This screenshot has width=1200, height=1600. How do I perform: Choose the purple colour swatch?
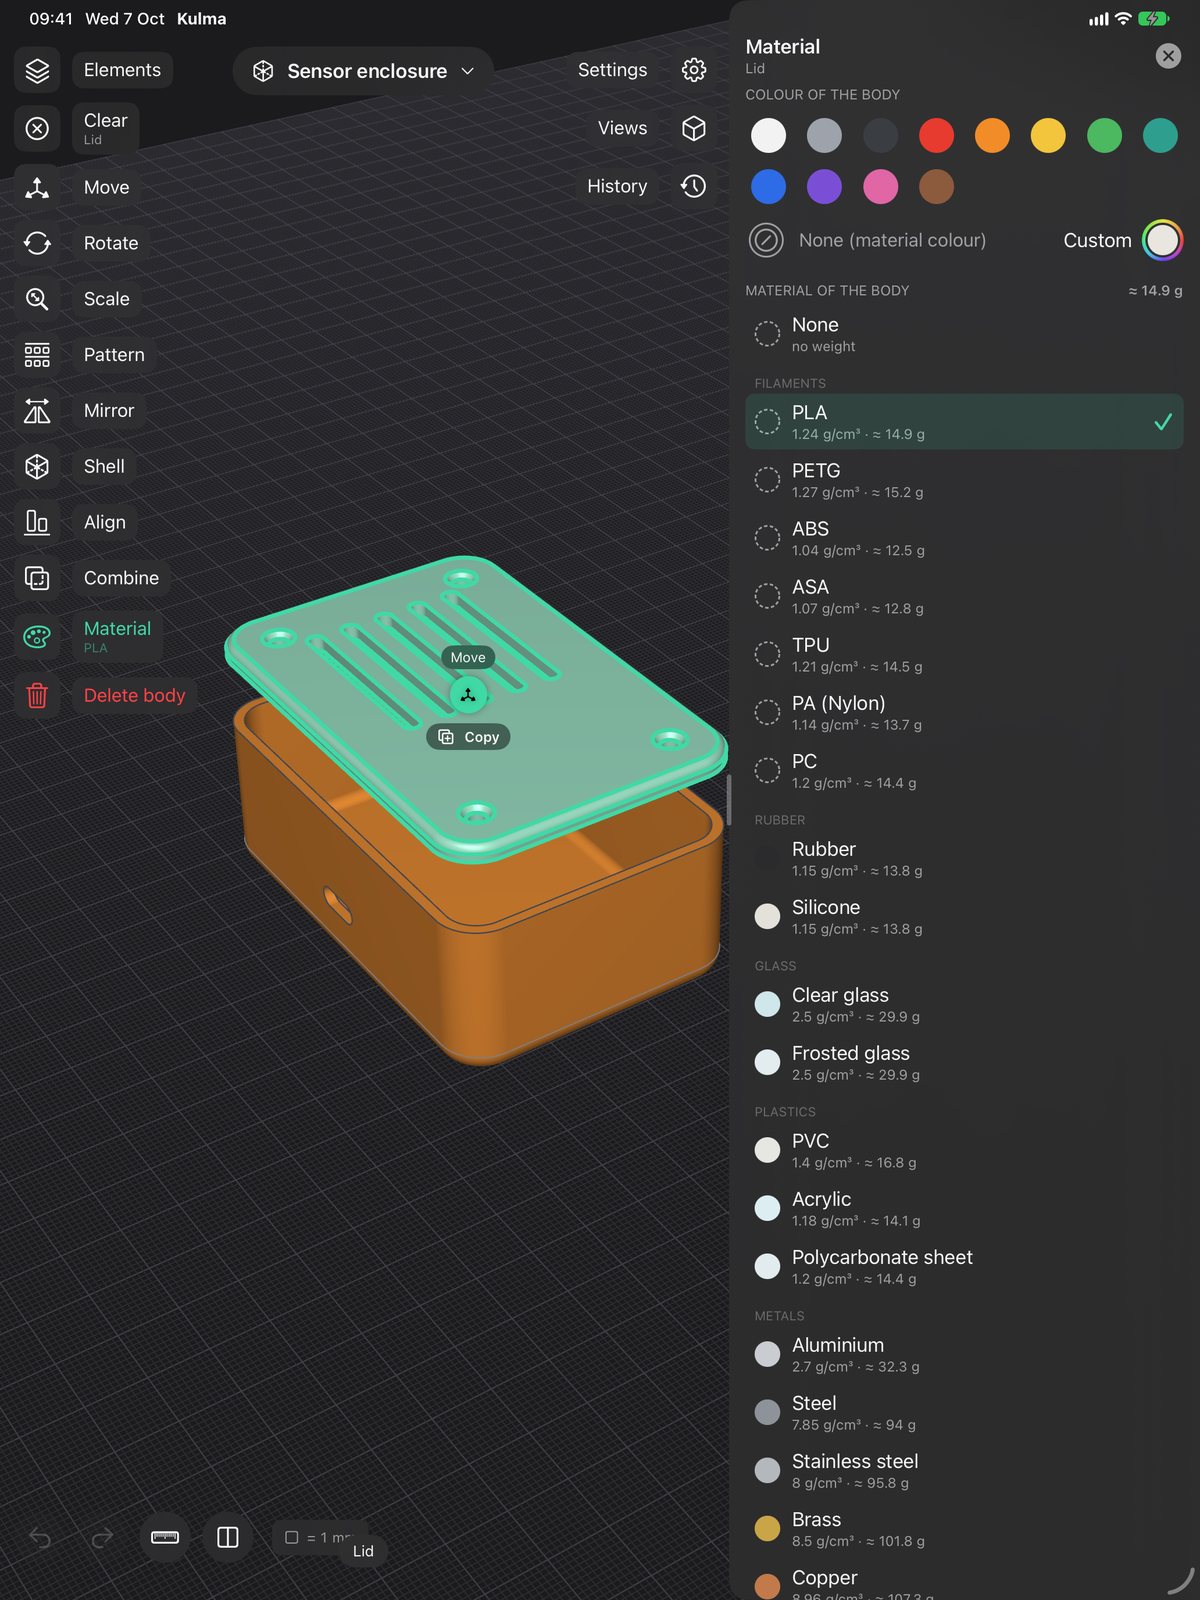[x=824, y=186]
